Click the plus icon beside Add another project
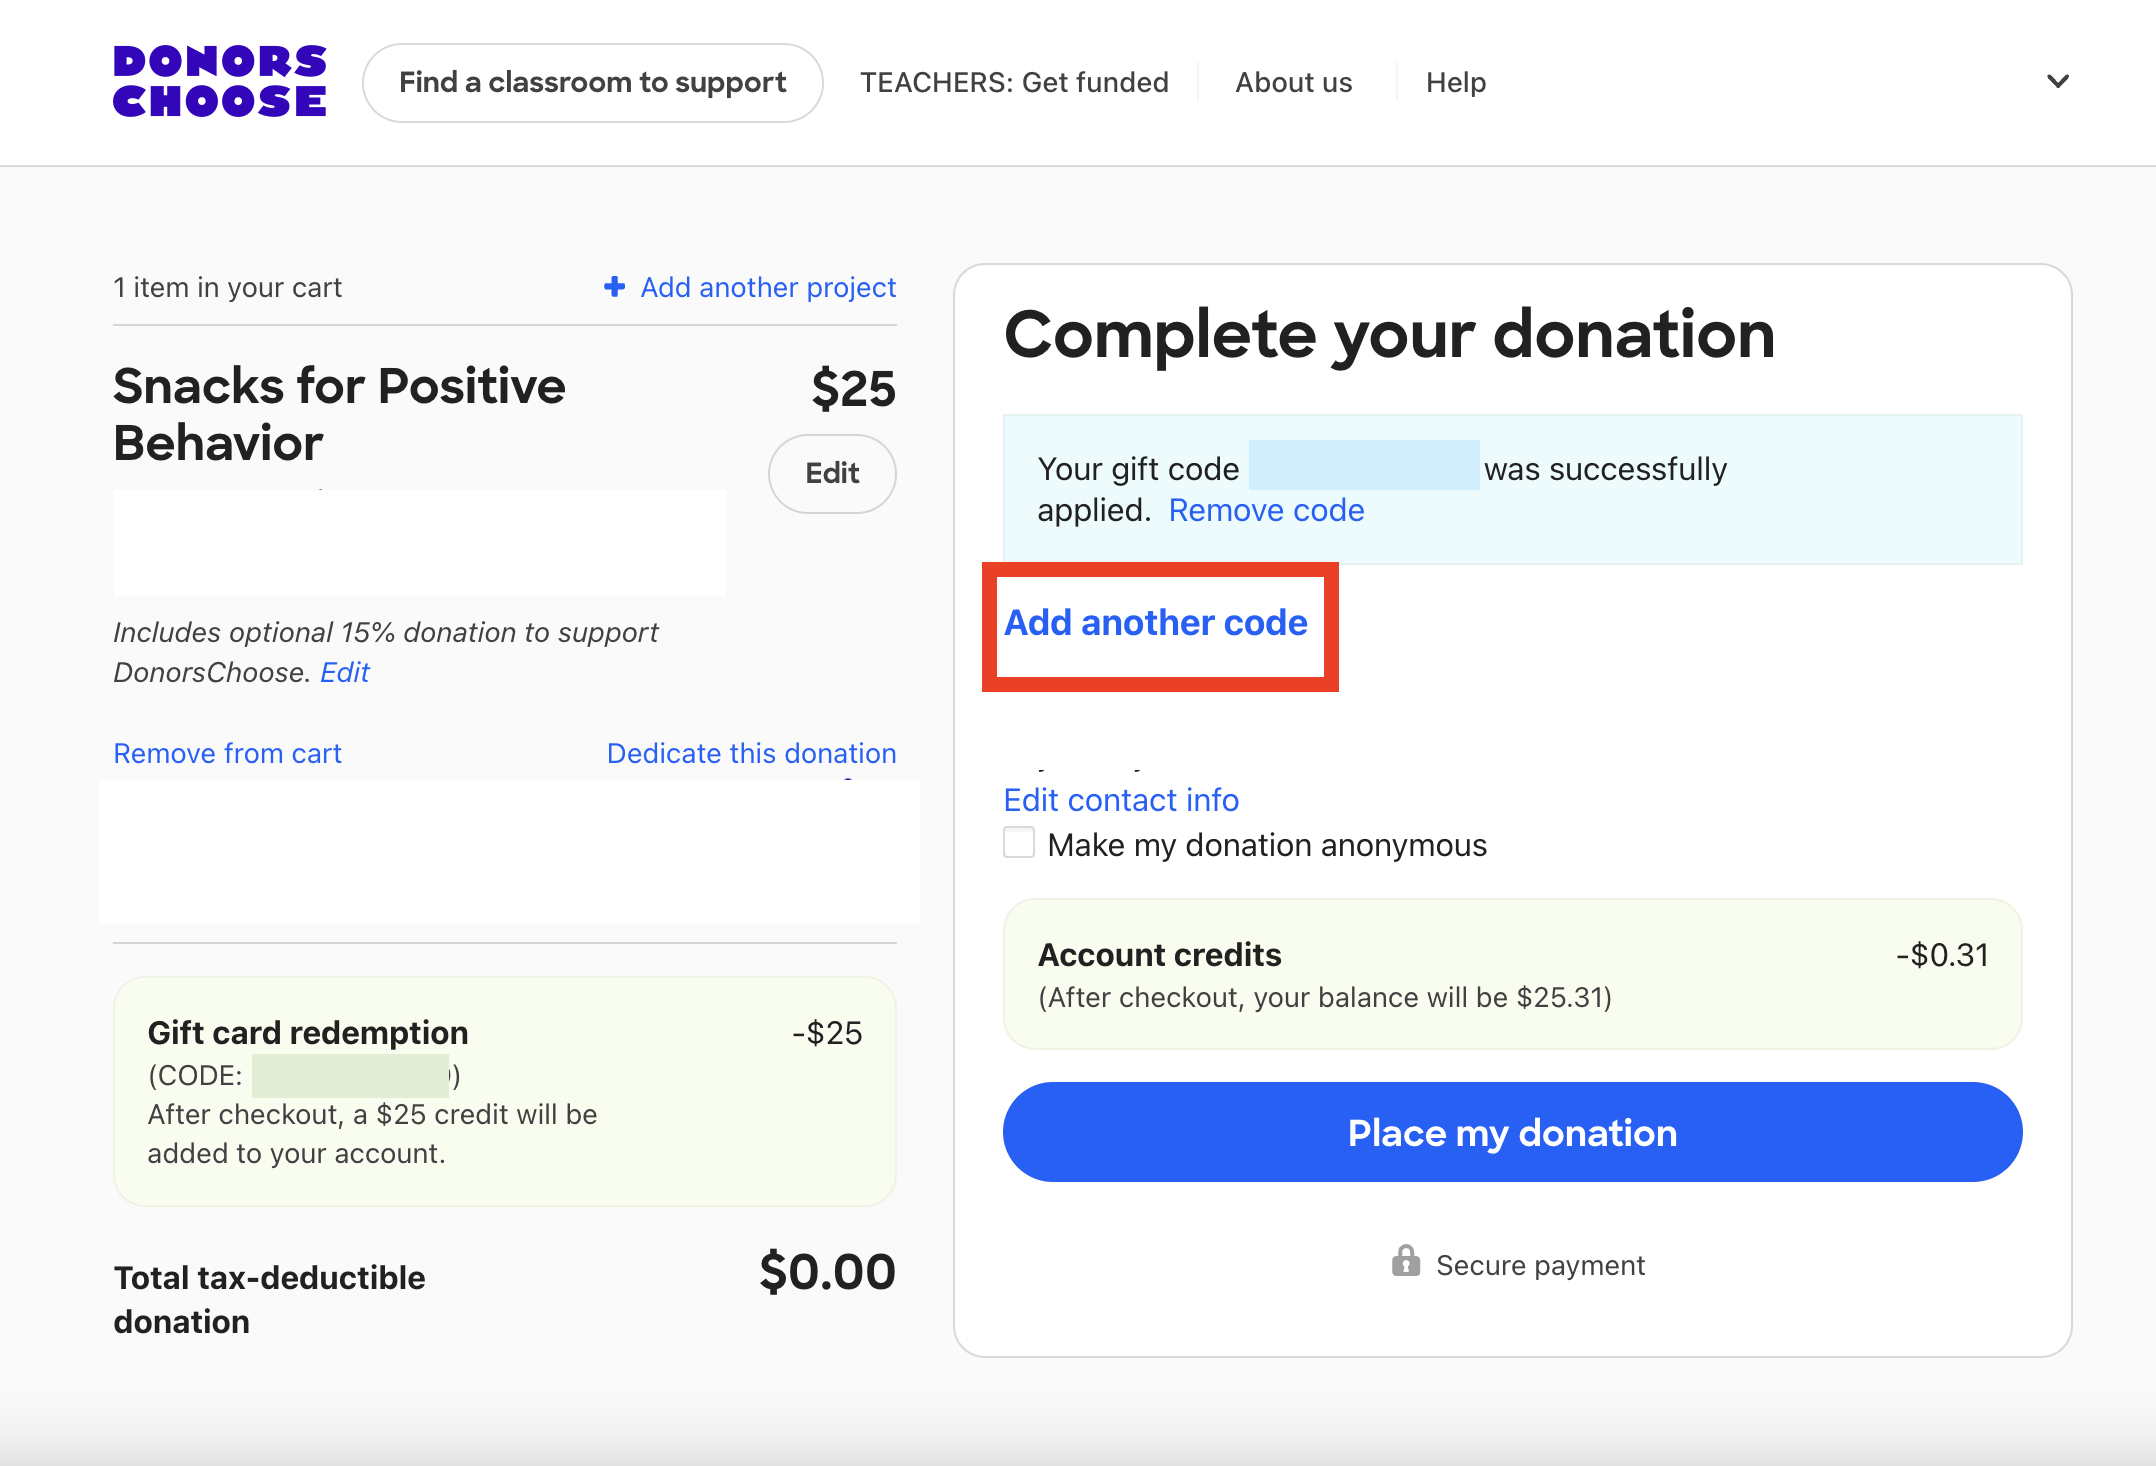 (614, 287)
